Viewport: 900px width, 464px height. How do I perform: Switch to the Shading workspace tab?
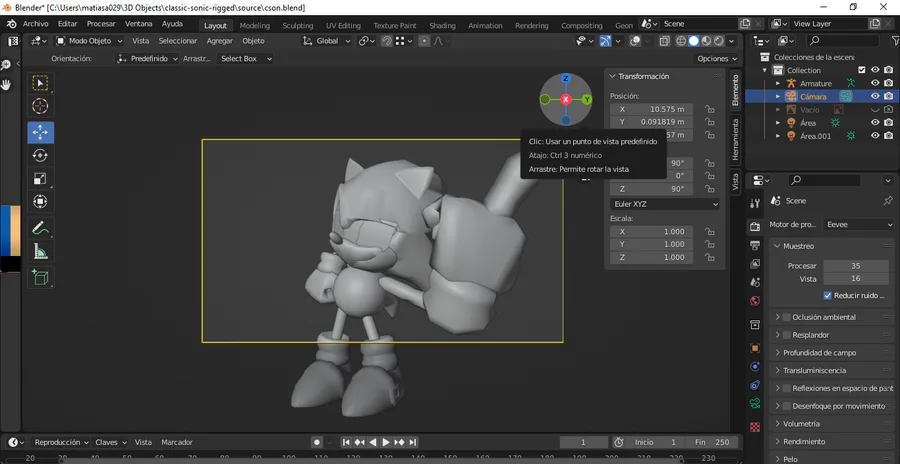(442, 25)
